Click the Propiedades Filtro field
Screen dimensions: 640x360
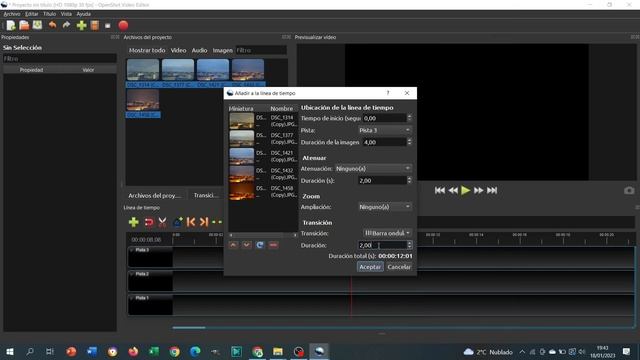pyautogui.click(x=60, y=58)
